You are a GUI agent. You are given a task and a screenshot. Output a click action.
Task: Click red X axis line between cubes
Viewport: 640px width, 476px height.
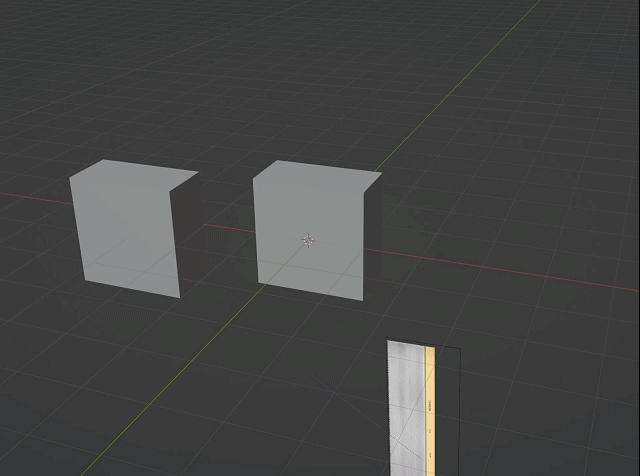(225, 227)
